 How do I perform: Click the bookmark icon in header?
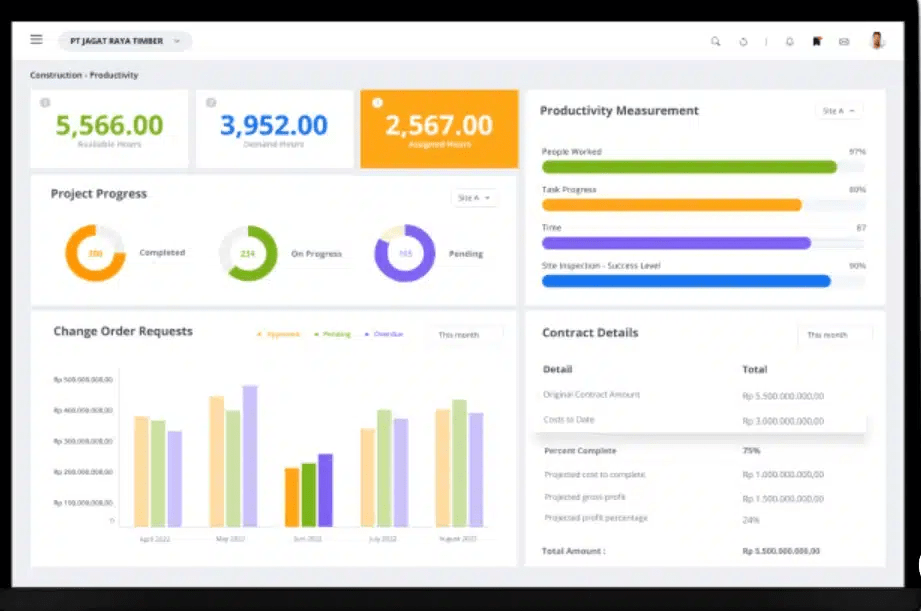[817, 42]
